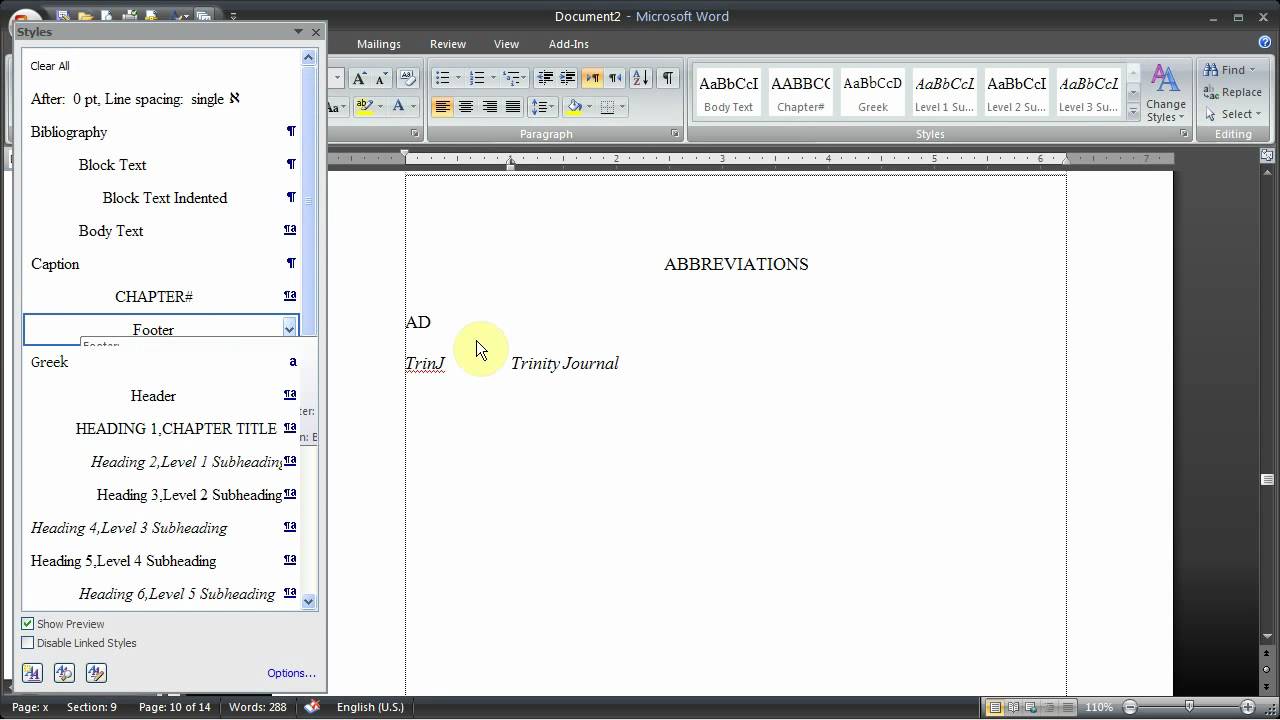Open Change Styles menu
The image size is (1280, 720).
pos(1165,94)
